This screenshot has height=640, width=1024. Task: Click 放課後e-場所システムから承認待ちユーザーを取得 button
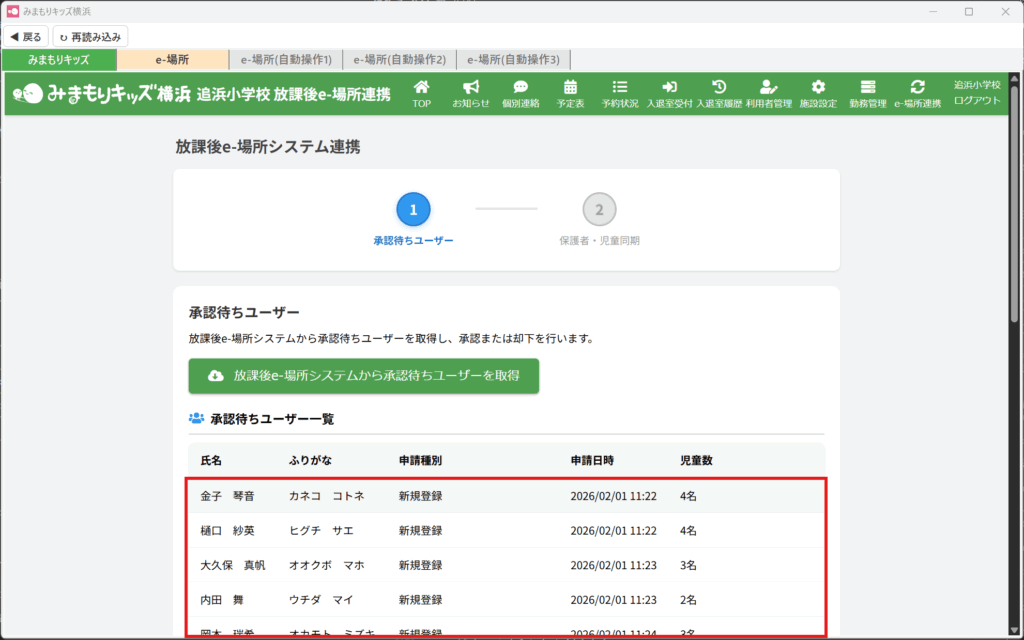pyautogui.click(x=364, y=376)
